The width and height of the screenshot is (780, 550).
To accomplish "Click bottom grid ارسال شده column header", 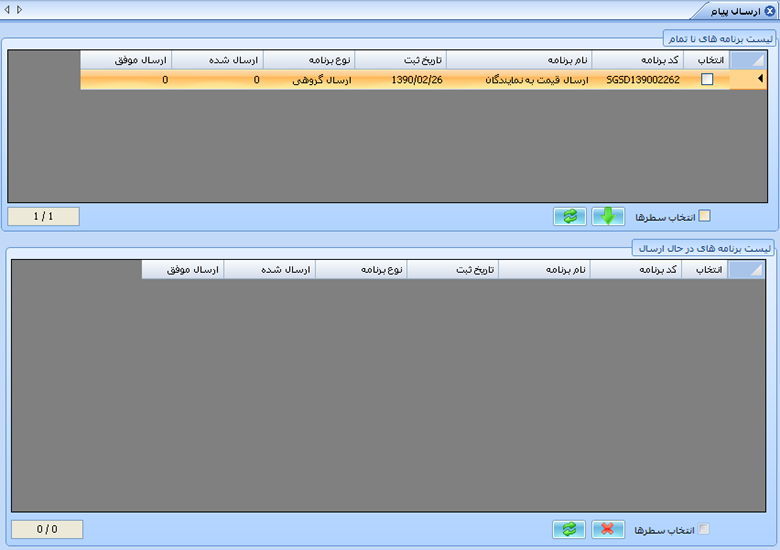I will pyautogui.click(x=270, y=270).
